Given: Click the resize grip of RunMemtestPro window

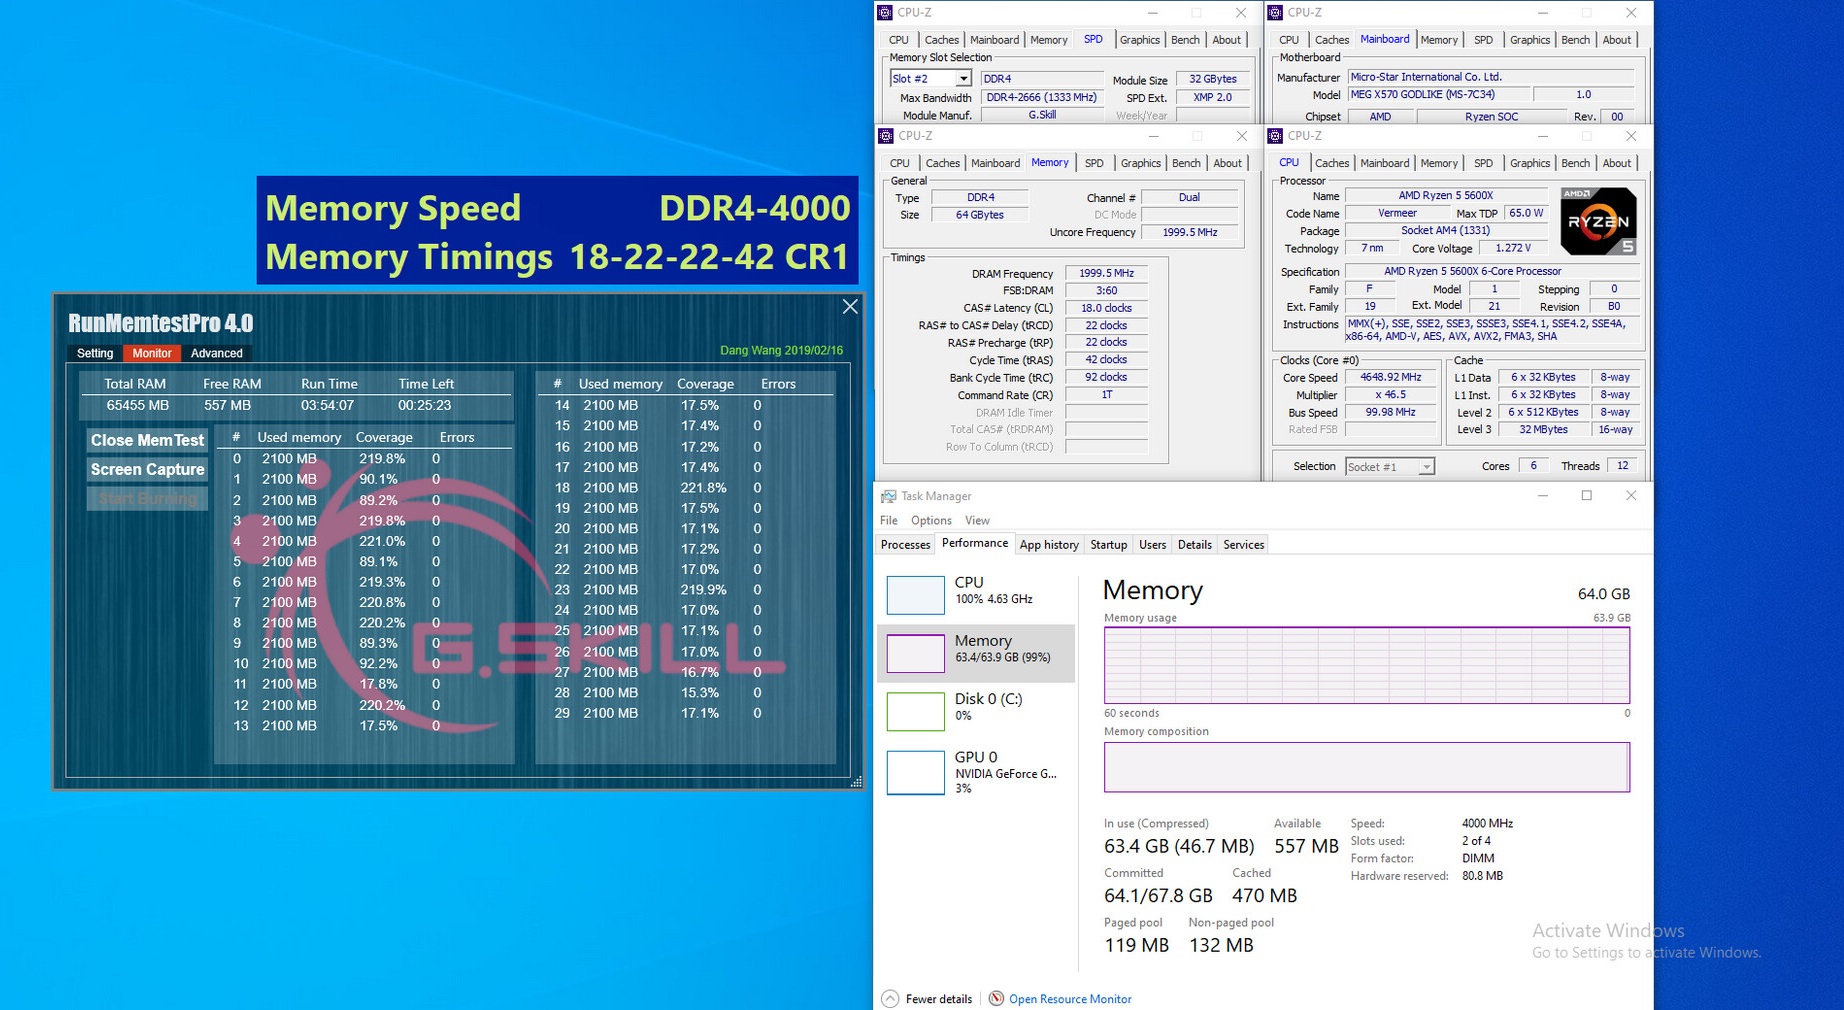Looking at the screenshot, I should click(856, 782).
